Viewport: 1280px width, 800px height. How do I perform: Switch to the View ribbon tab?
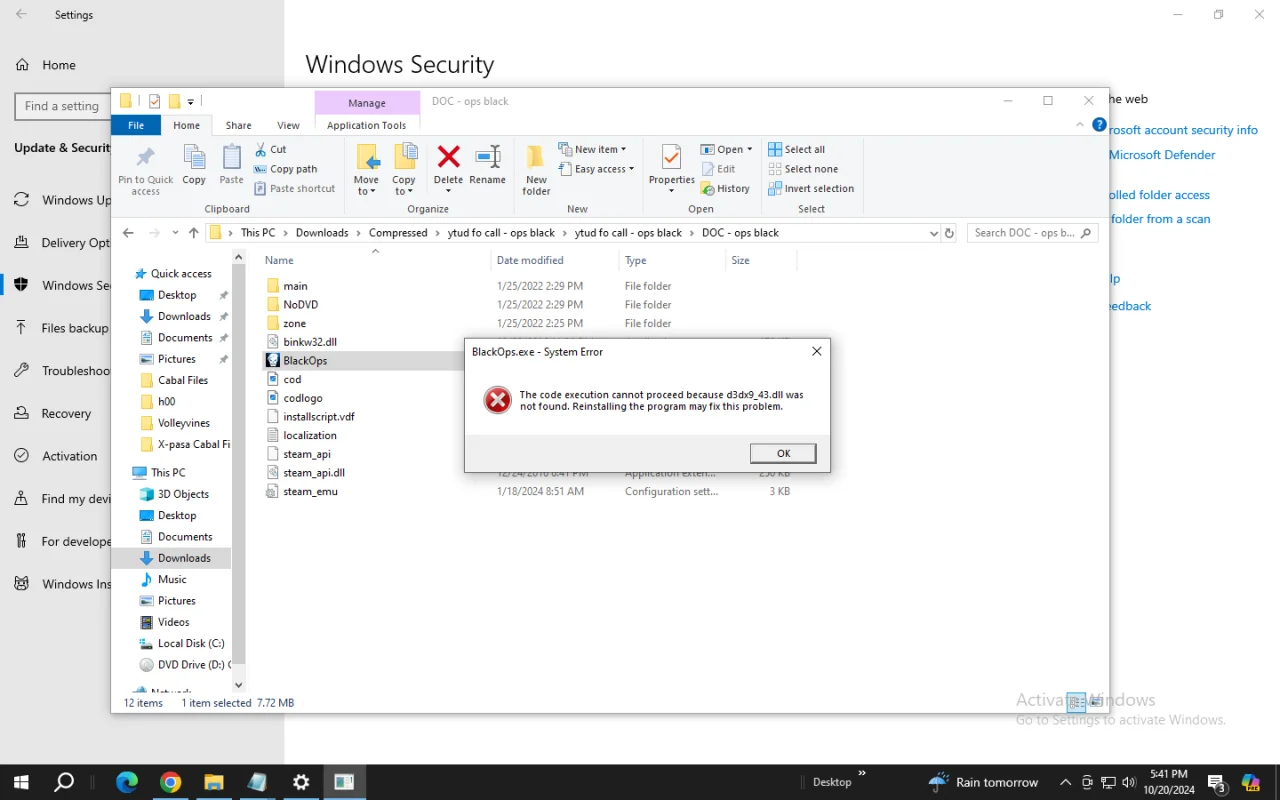[x=288, y=125]
